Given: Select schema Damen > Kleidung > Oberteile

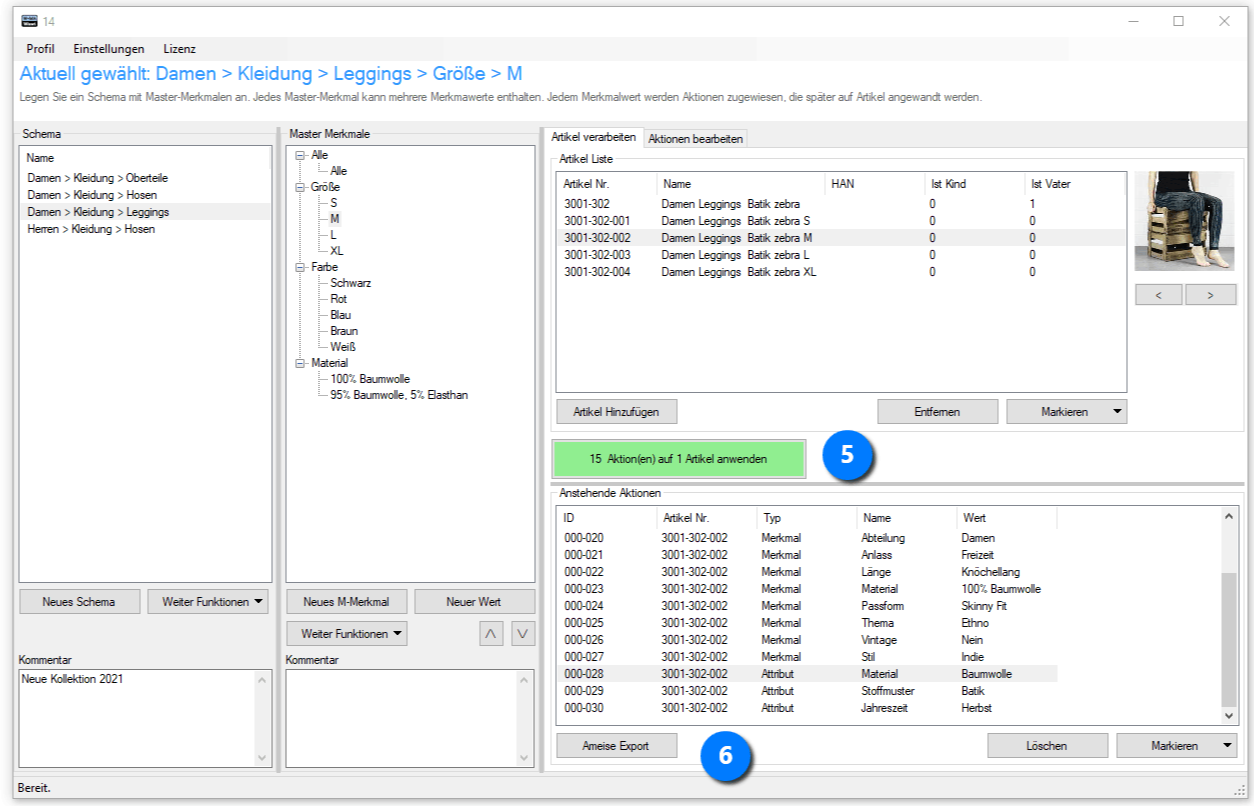Looking at the screenshot, I should 98,178.
